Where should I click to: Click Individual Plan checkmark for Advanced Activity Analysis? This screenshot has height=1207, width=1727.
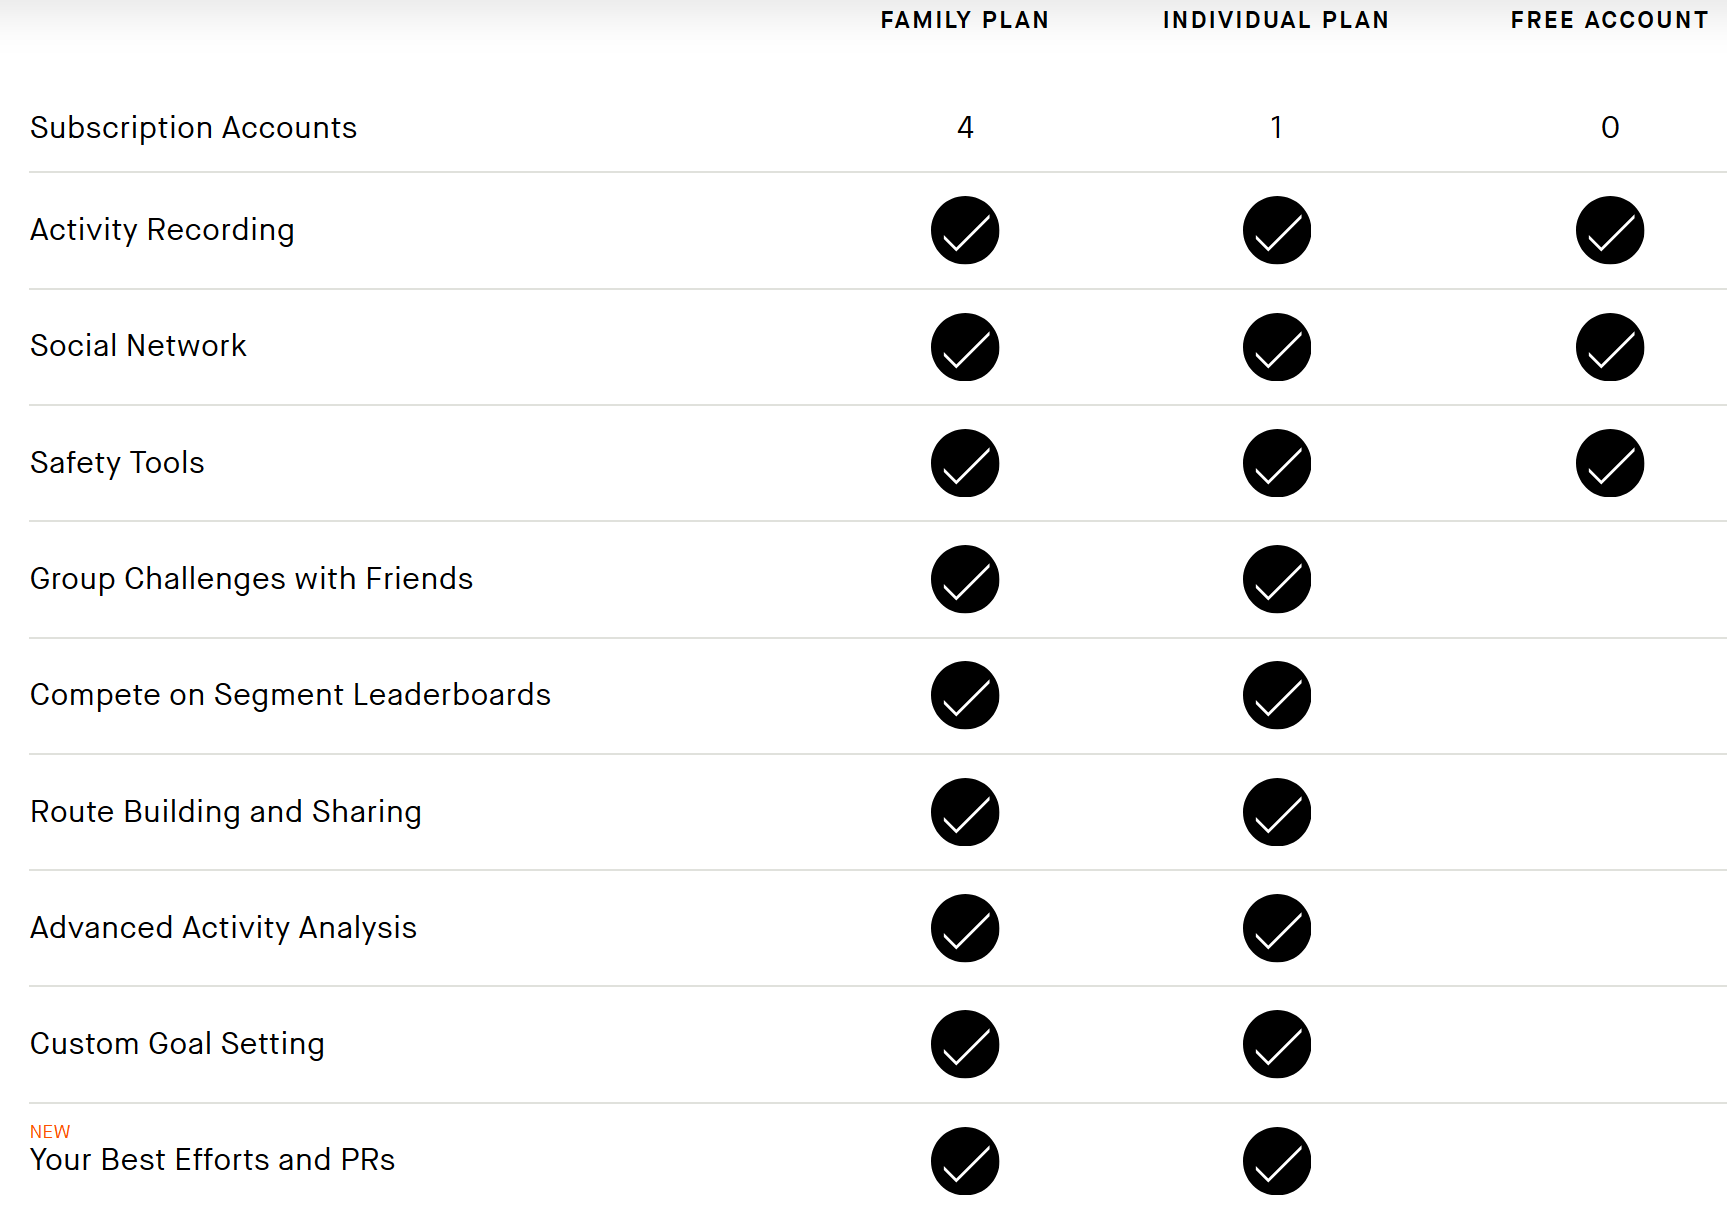pos(1276,928)
